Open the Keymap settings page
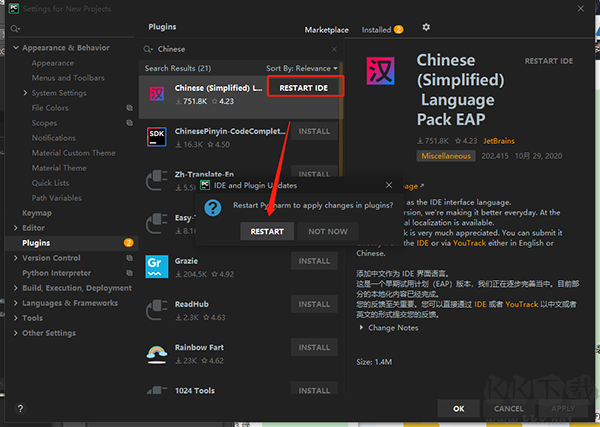This screenshot has width=600, height=427. click(x=37, y=213)
